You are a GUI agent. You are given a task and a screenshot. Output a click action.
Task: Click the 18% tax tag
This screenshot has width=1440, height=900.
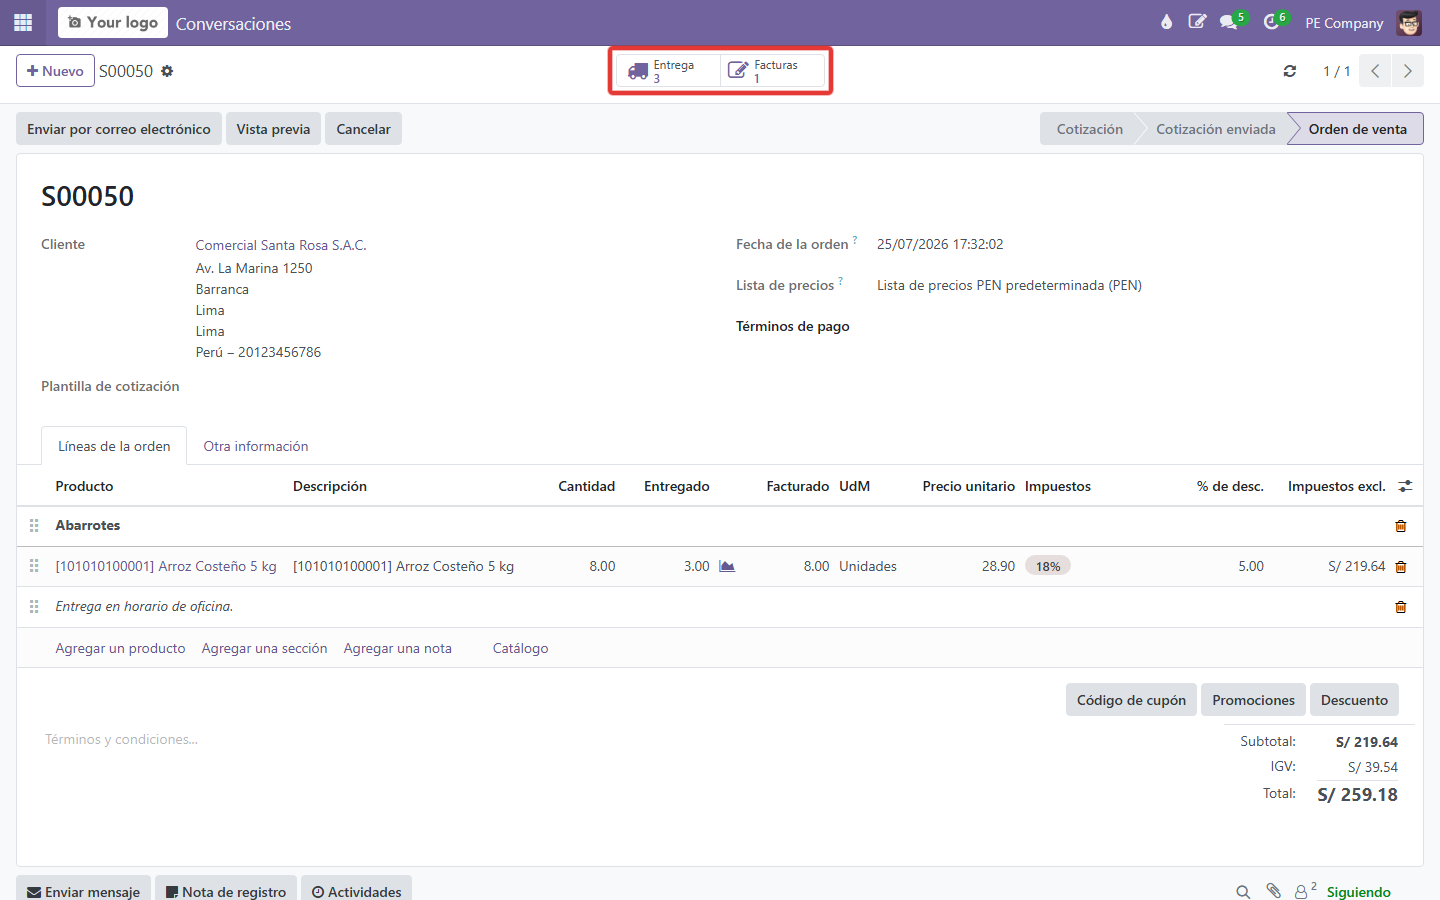pos(1048,566)
